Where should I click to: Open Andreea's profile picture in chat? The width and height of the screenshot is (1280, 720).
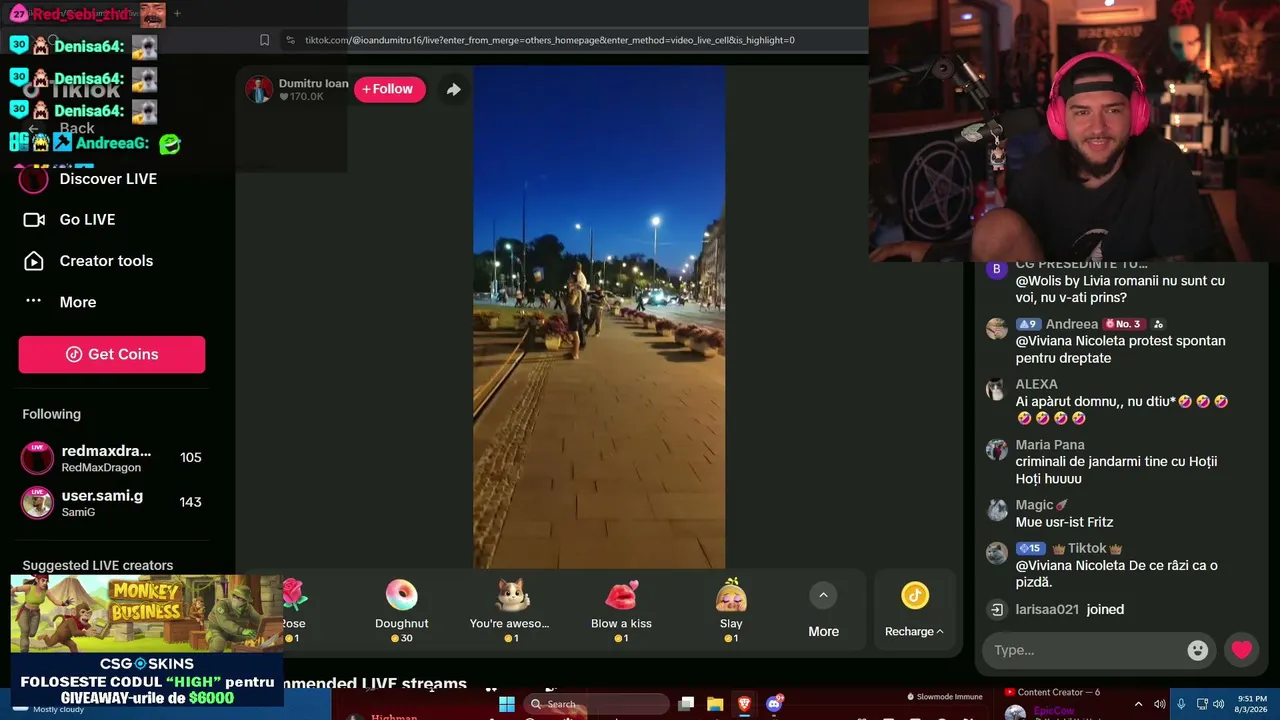pos(997,329)
